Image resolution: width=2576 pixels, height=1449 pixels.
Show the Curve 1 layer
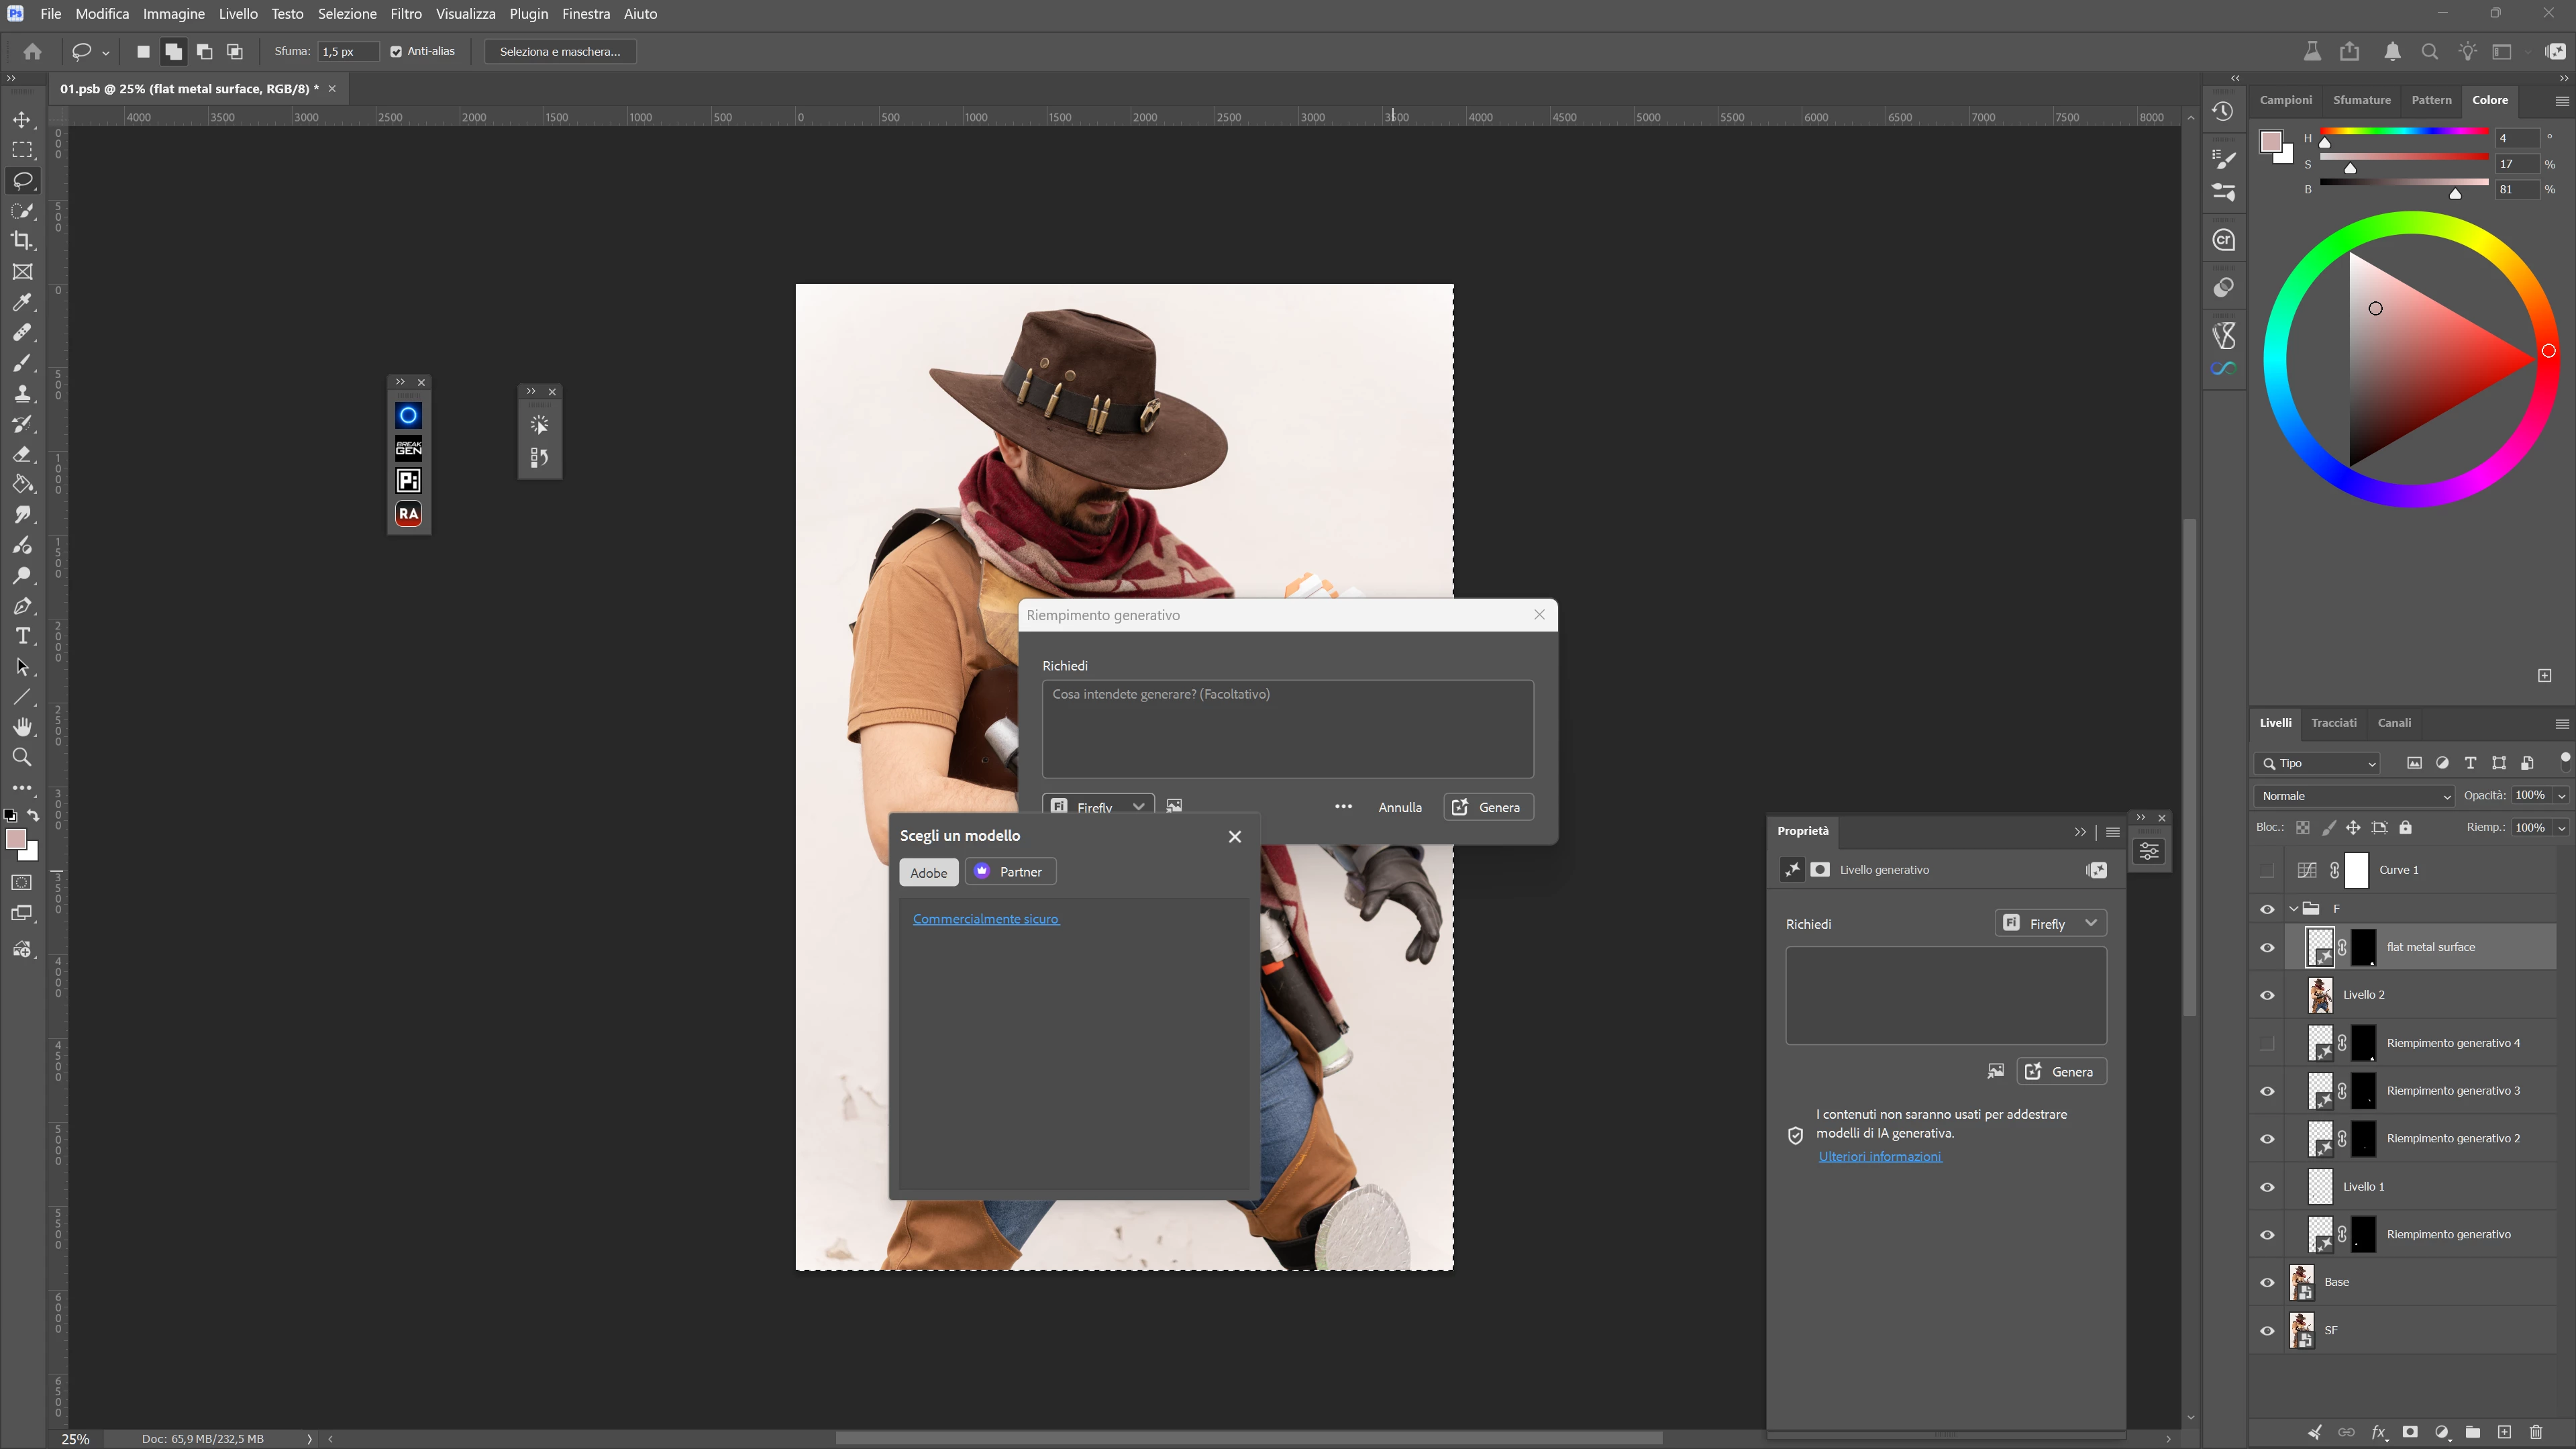[2267, 870]
